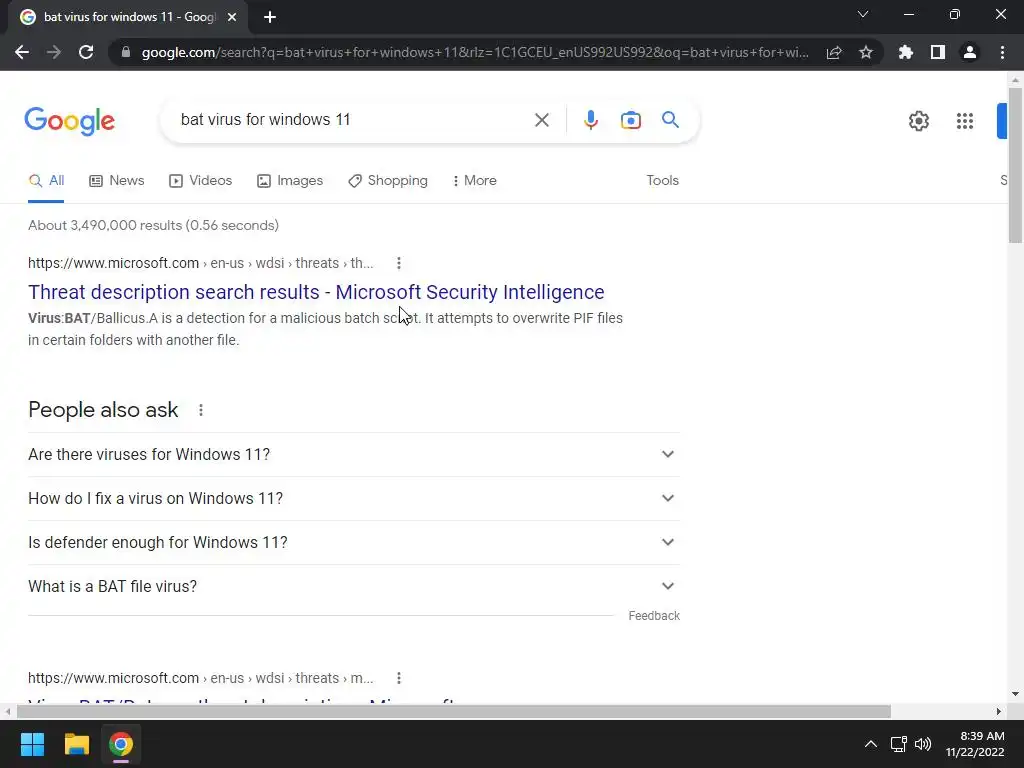
Task: Click the Feedback link under questions
Action: (x=654, y=616)
